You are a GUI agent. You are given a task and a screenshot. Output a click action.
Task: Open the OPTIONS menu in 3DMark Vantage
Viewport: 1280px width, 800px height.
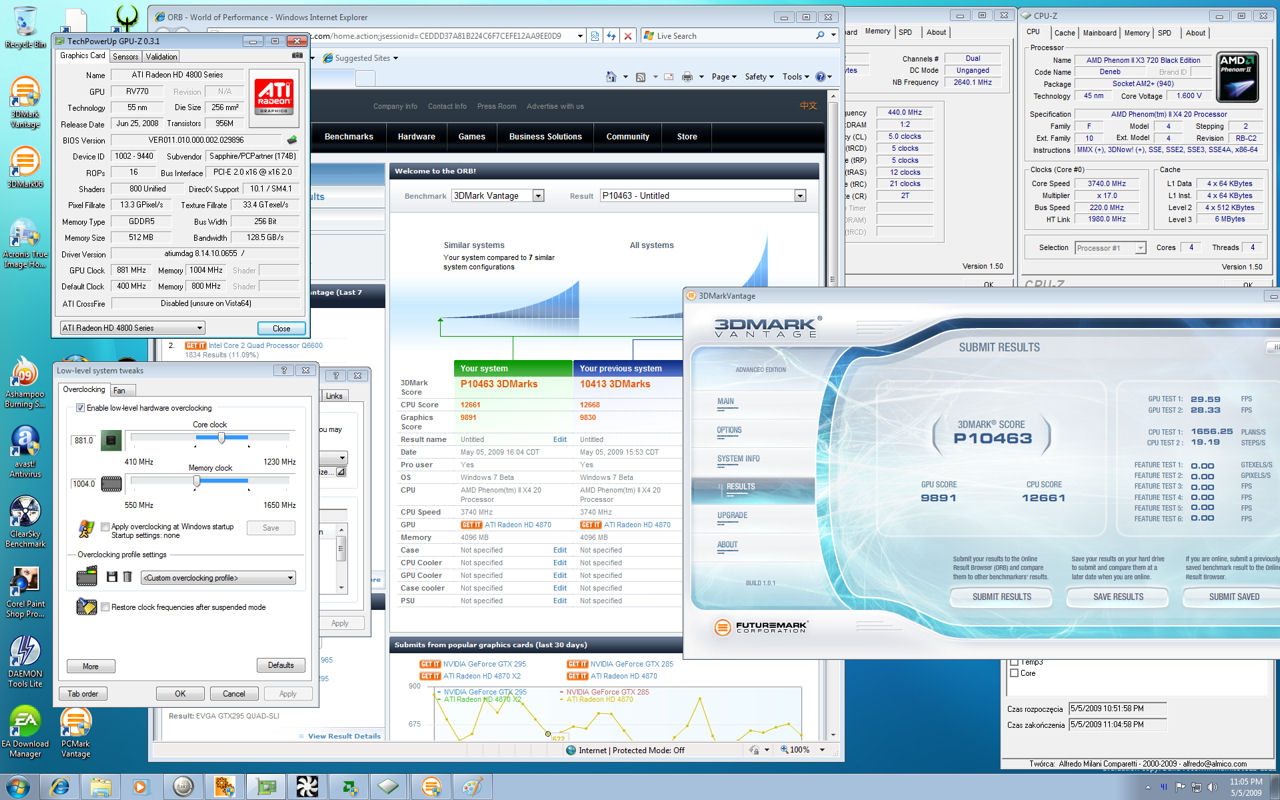click(729, 430)
